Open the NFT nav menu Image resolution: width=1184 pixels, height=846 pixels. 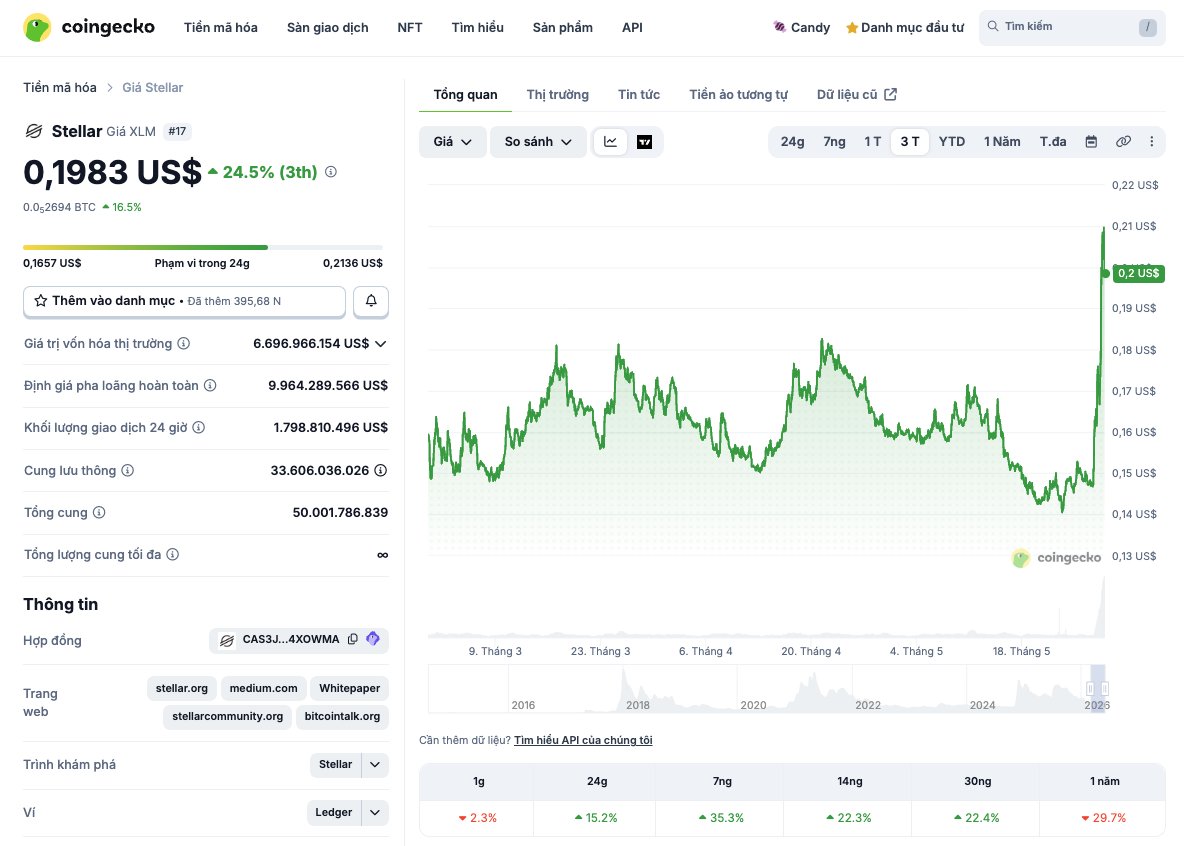point(410,27)
